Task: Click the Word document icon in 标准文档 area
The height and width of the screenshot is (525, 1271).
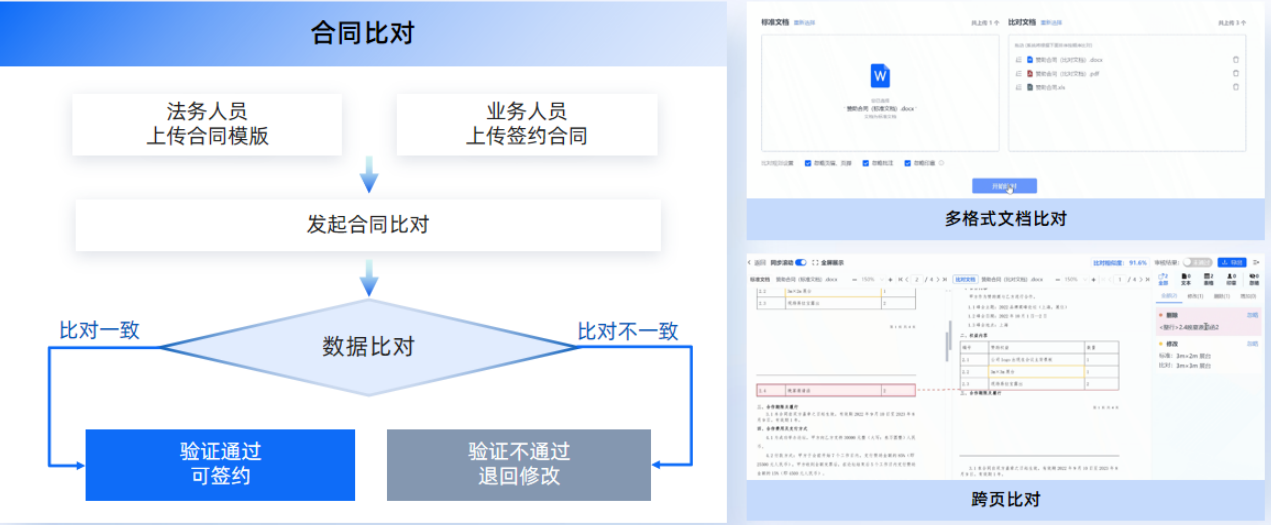Action: tap(880, 76)
